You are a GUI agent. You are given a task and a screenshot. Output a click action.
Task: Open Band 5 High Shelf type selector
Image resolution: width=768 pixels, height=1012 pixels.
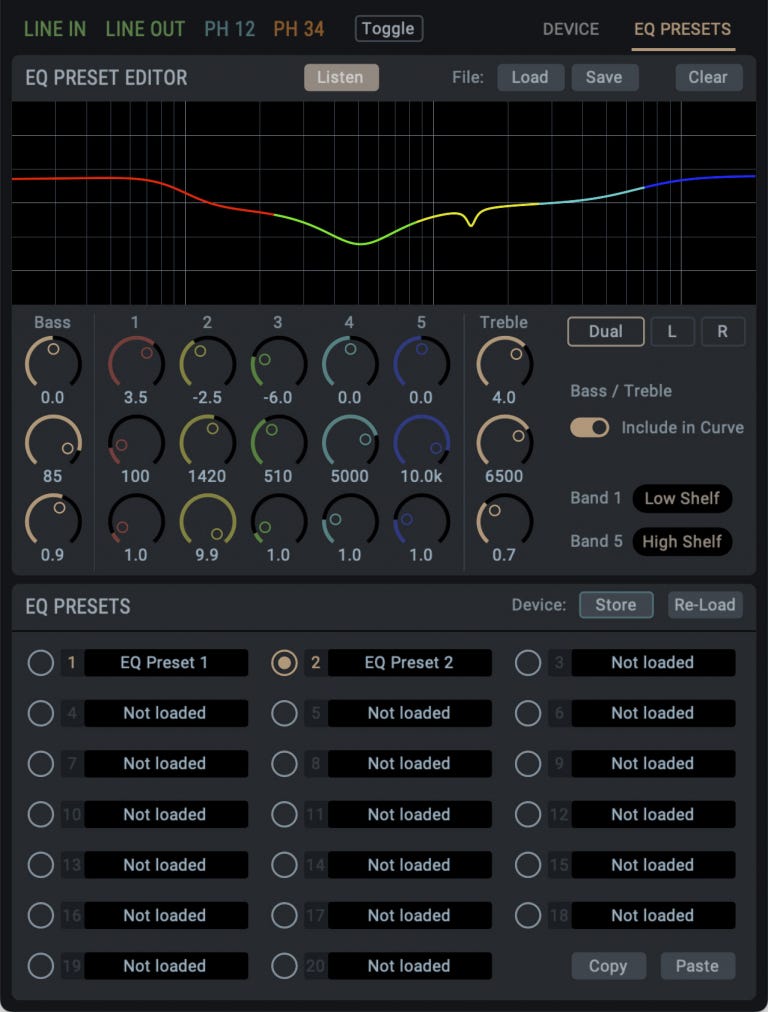pyautogui.click(x=681, y=541)
